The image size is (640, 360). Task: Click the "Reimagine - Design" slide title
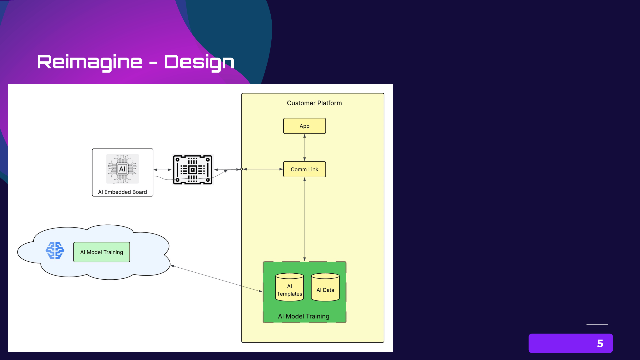136,62
